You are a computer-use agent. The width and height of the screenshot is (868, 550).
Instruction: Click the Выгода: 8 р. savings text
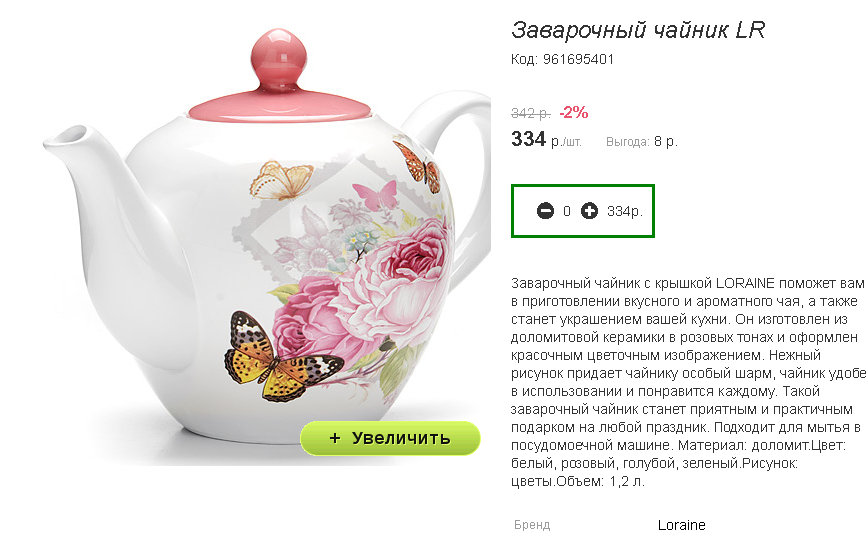pyautogui.click(x=642, y=142)
